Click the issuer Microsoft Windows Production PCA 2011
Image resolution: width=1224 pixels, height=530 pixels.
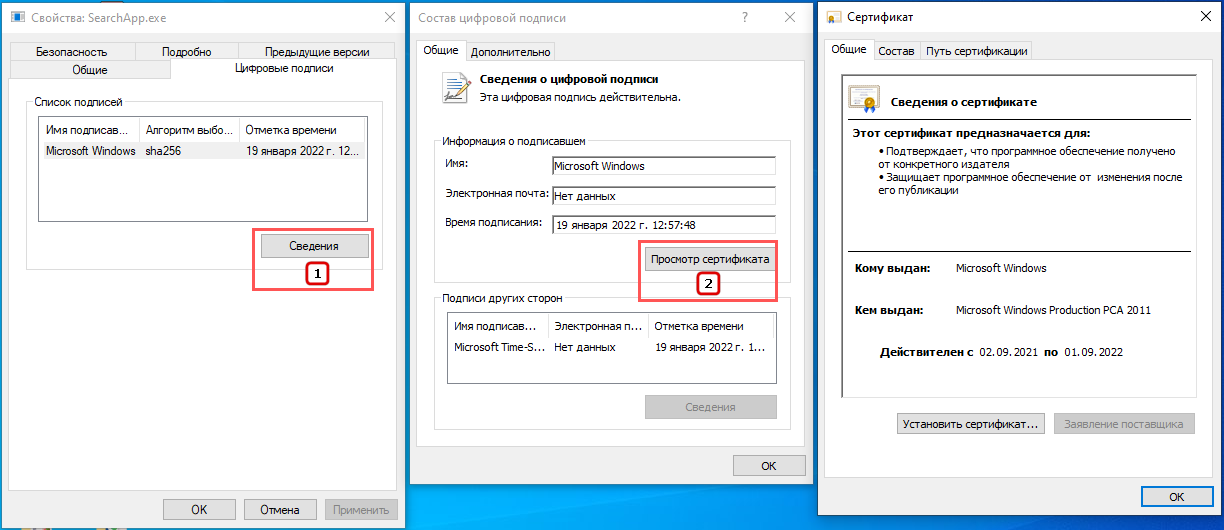tap(1053, 310)
